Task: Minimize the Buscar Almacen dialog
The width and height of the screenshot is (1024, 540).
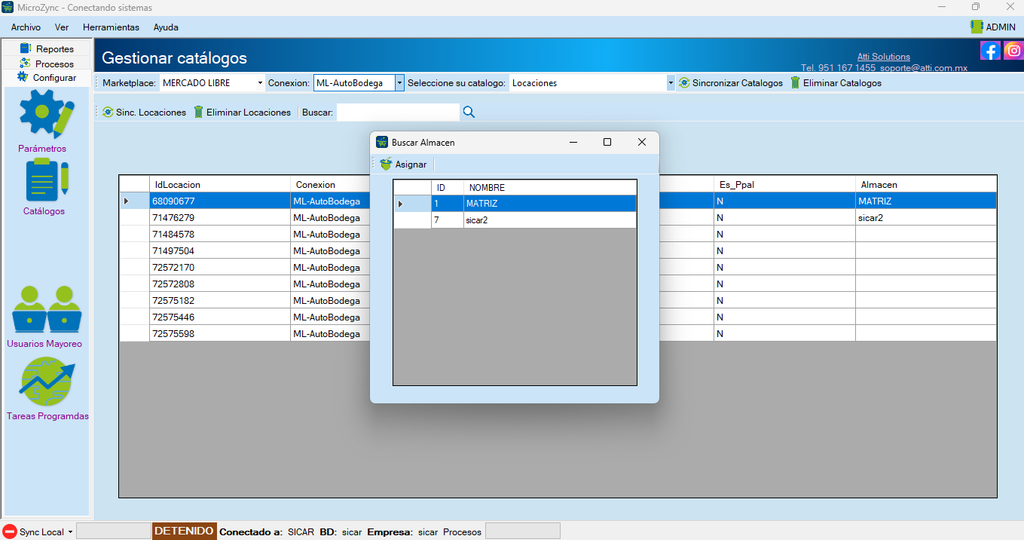Action: pyautogui.click(x=573, y=142)
